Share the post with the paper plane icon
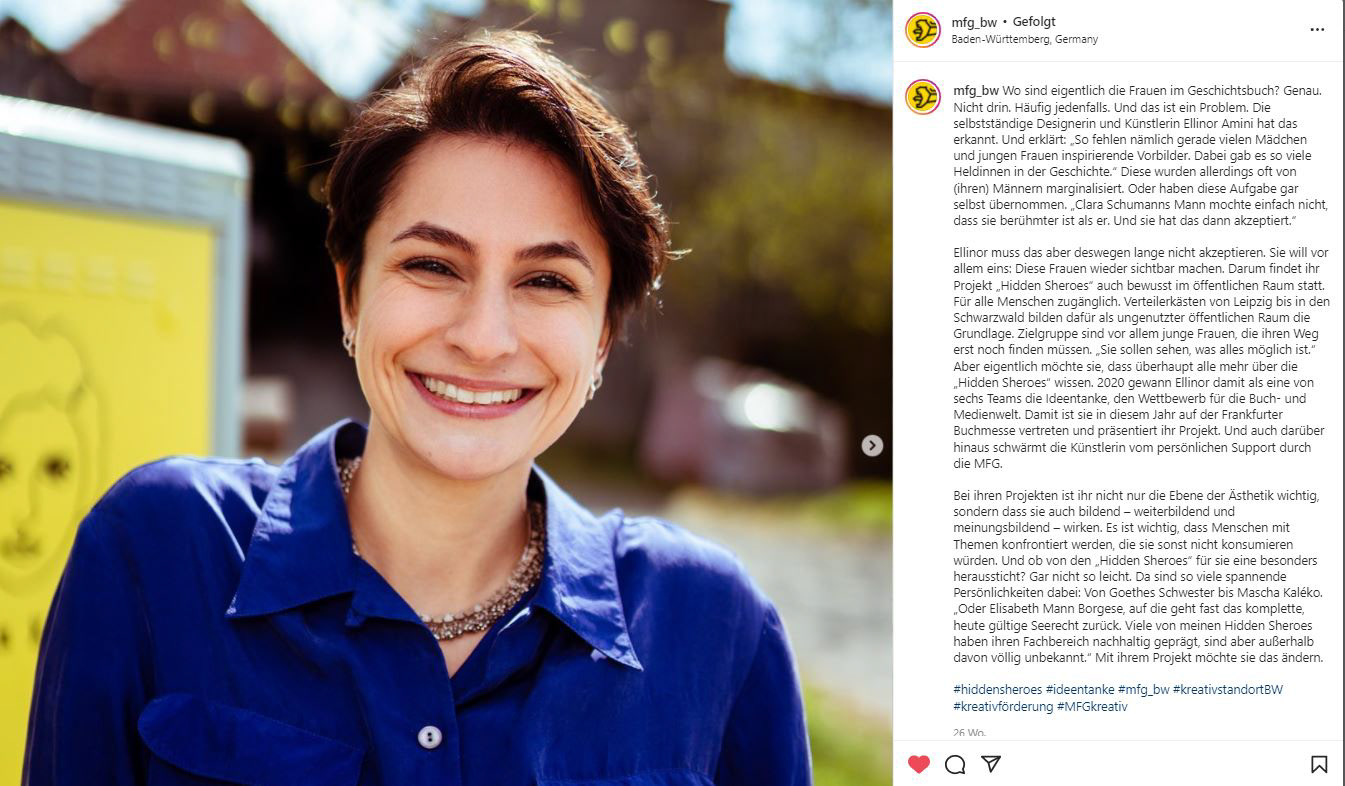Viewport: 1345px width, 786px height. [x=991, y=764]
